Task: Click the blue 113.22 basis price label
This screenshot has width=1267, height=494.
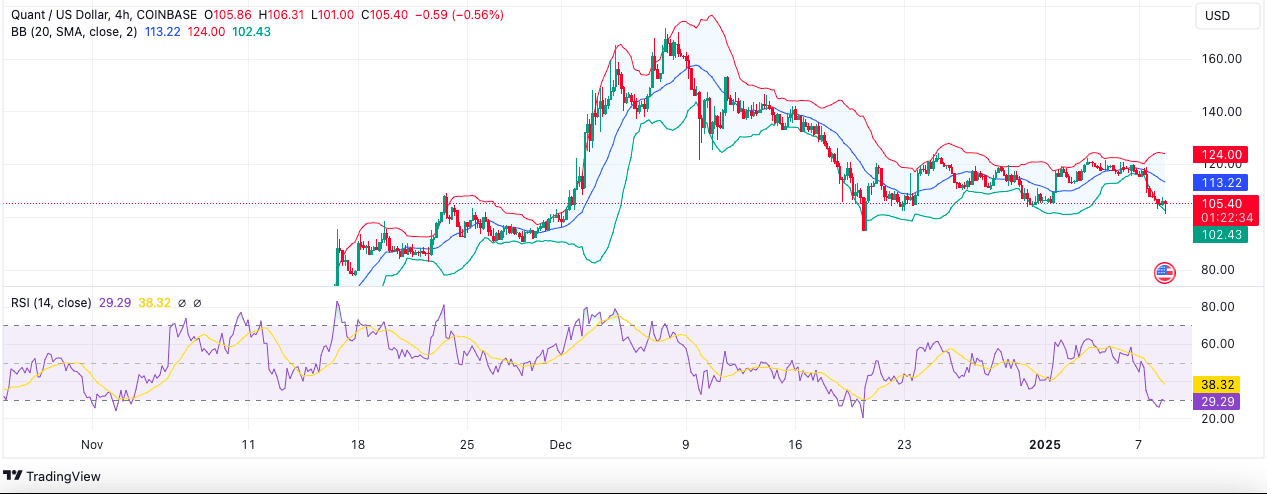Action: point(1221,183)
